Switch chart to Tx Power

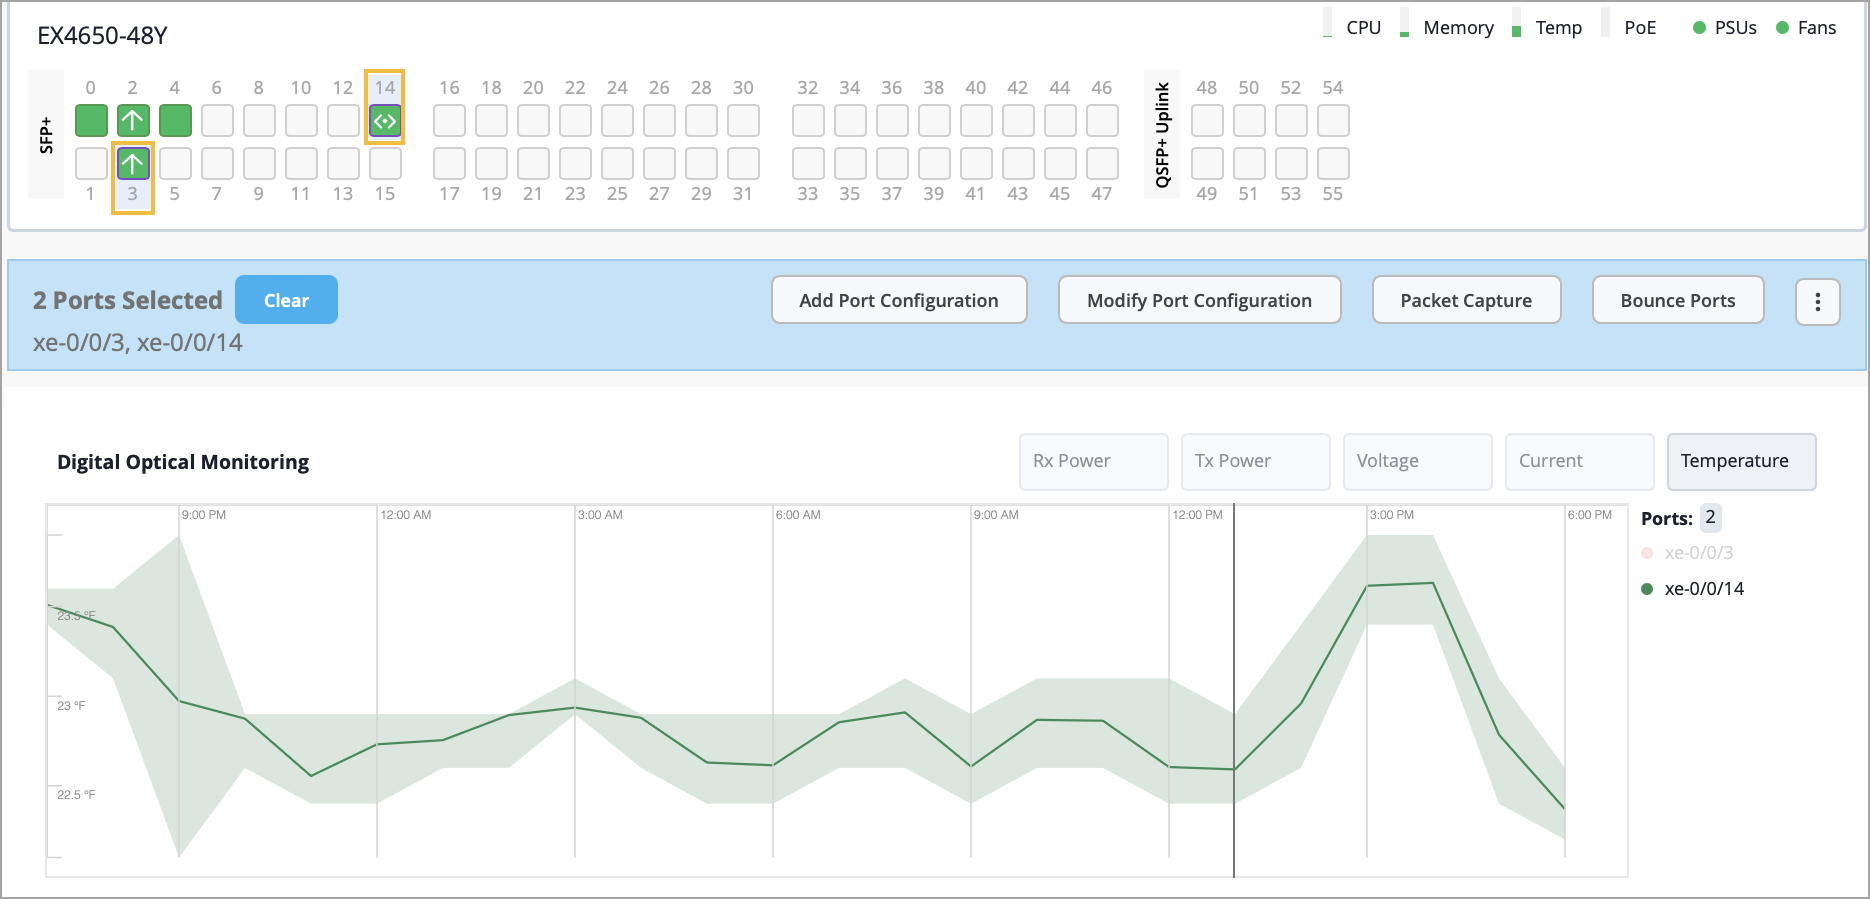point(1256,461)
